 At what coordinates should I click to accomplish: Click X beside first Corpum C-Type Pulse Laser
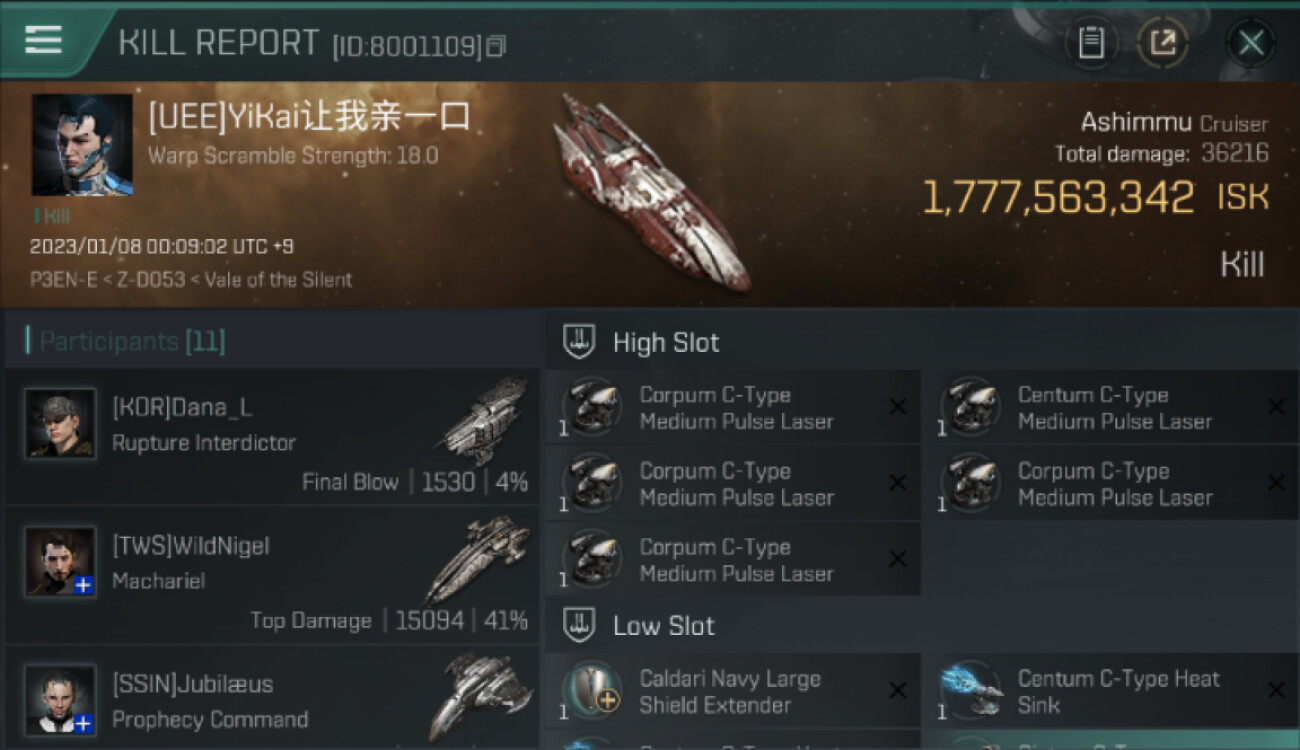tap(898, 407)
